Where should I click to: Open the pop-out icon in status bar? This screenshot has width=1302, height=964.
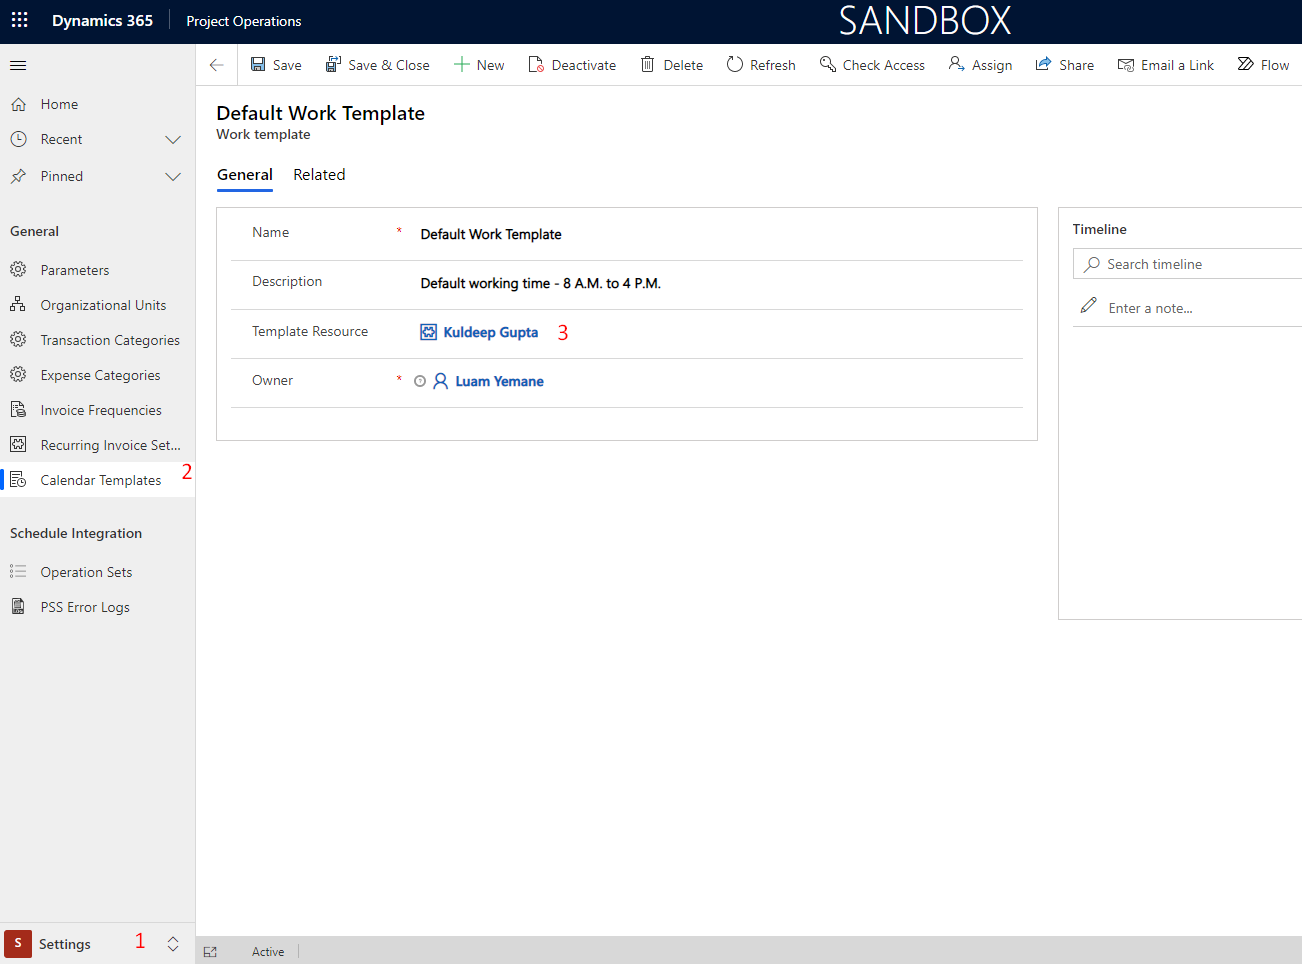click(210, 952)
